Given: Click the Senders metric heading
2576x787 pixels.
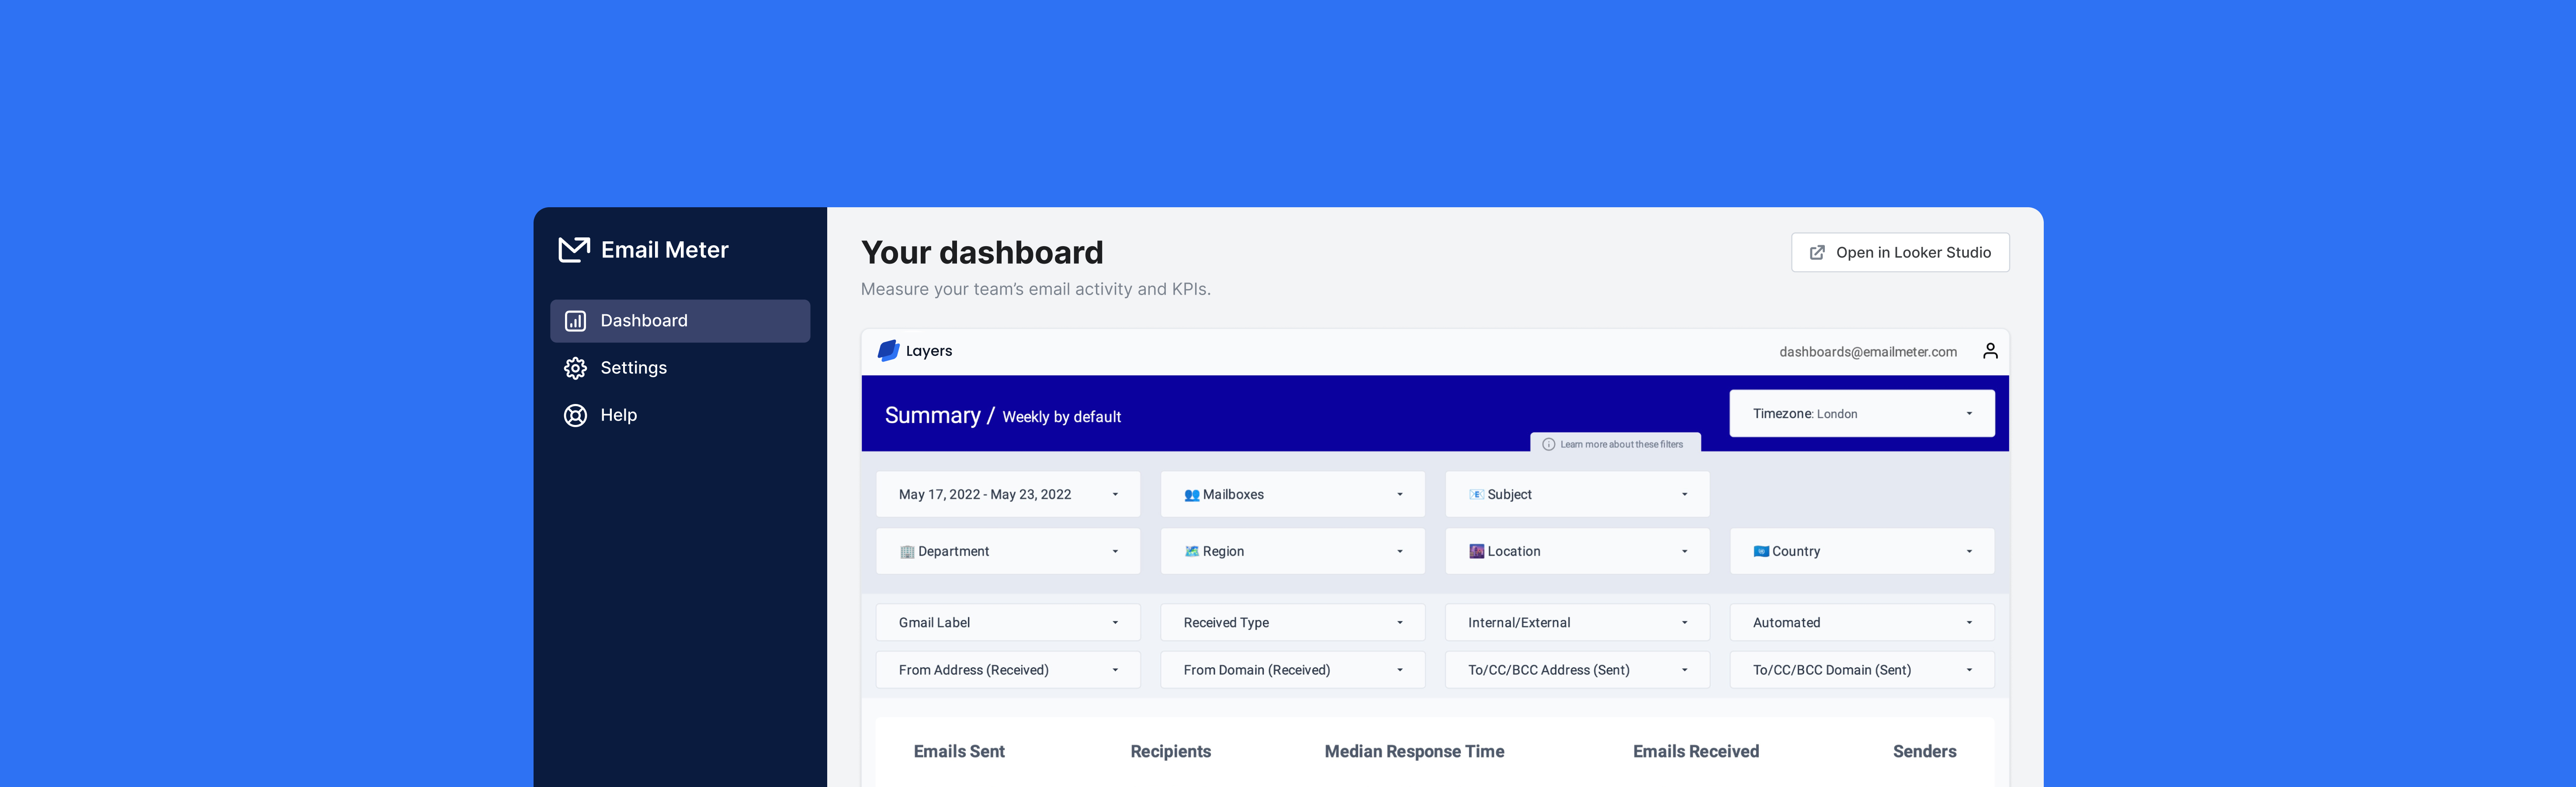Looking at the screenshot, I should (x=1924, y=752).
